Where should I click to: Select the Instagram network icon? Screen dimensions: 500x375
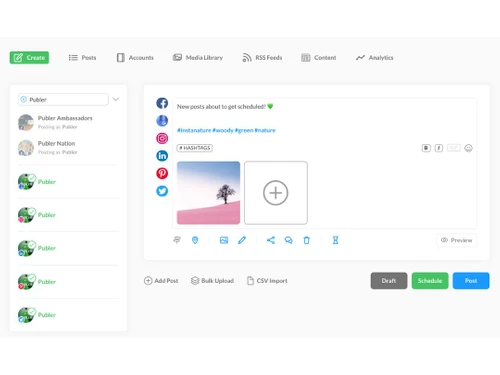(162, 138)
